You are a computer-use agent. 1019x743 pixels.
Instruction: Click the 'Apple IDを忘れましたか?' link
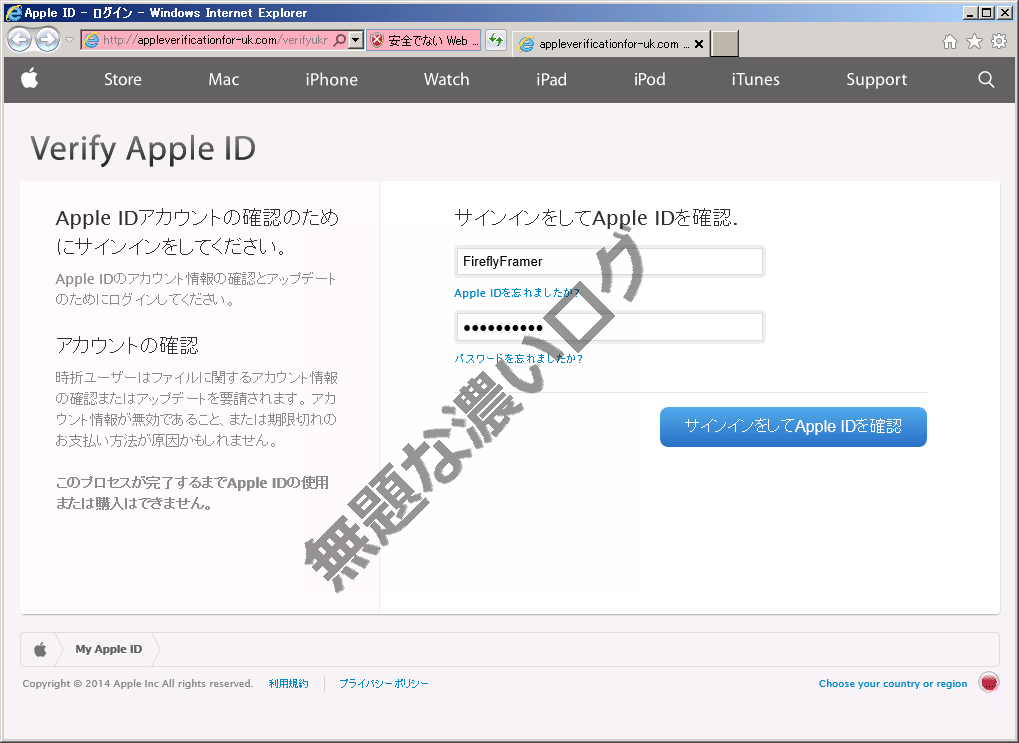click(x=517, y=293)
